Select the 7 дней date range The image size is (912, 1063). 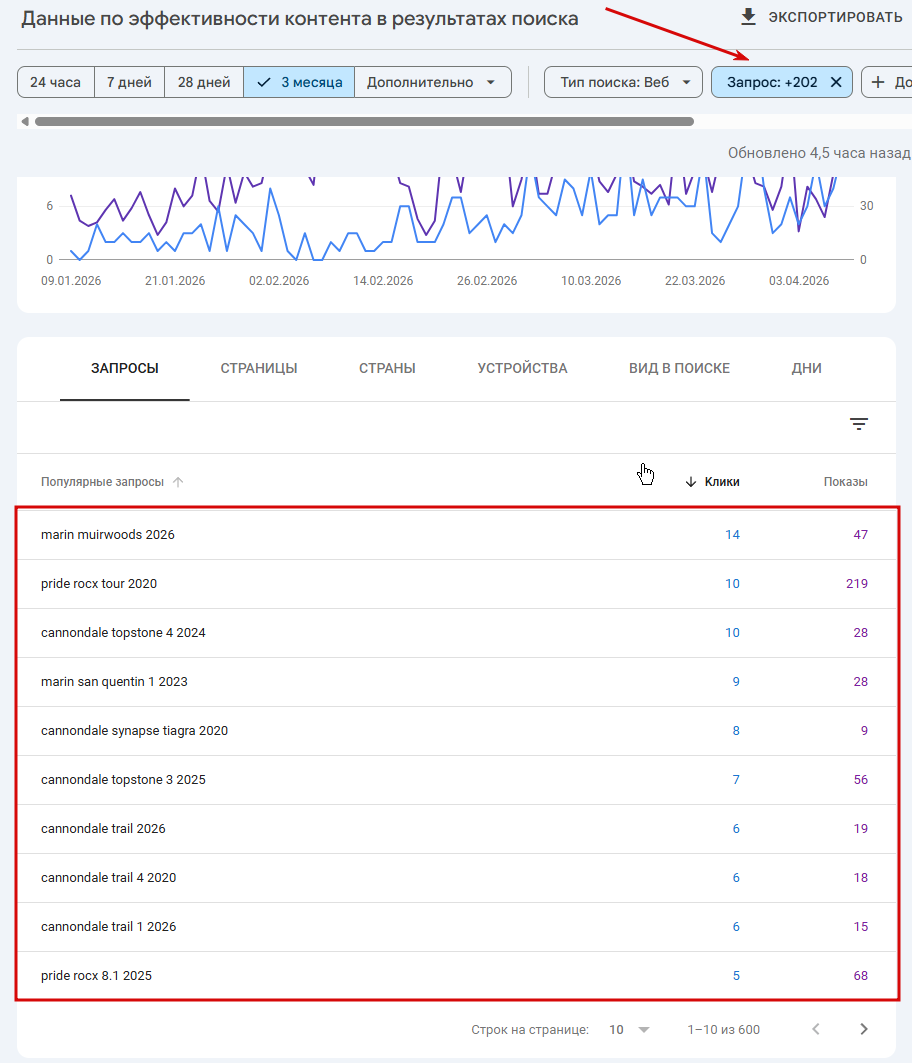pyautogui.click(x=129, y=82)
